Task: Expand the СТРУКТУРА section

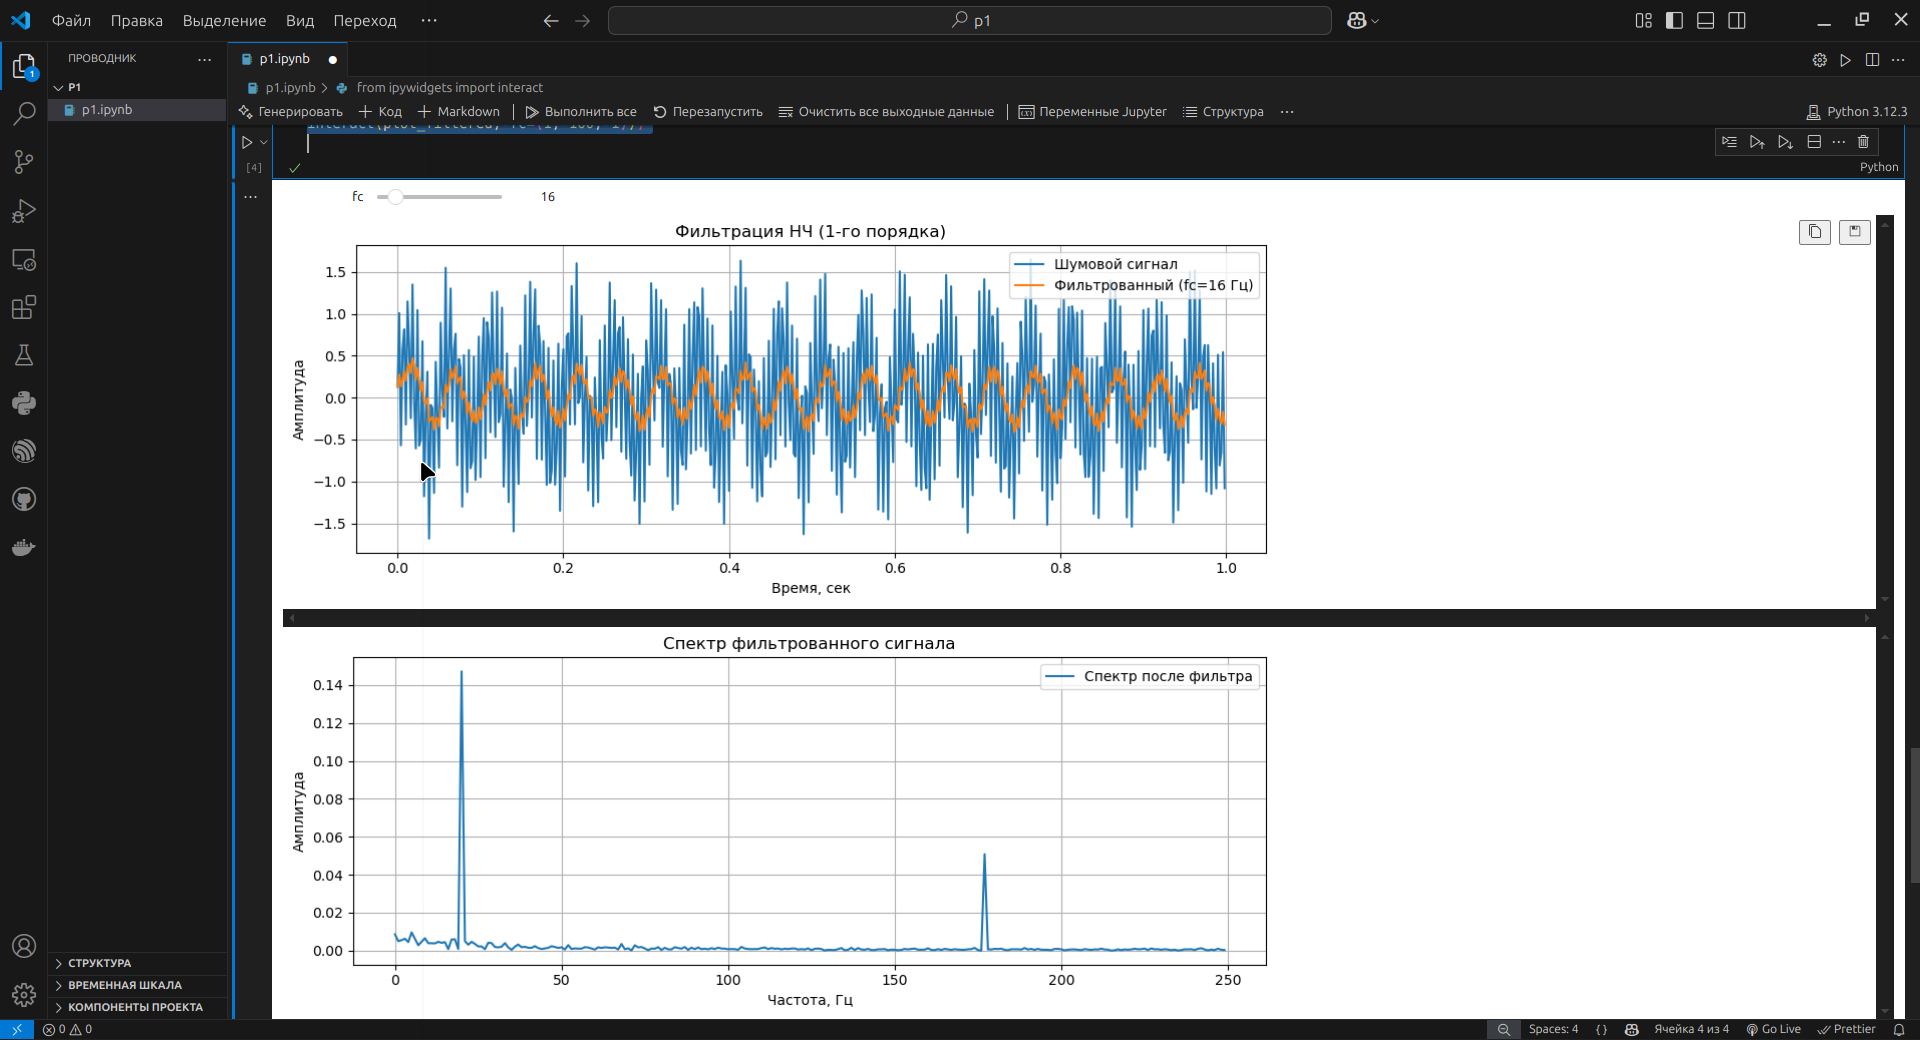Action: tap(139, 963)
